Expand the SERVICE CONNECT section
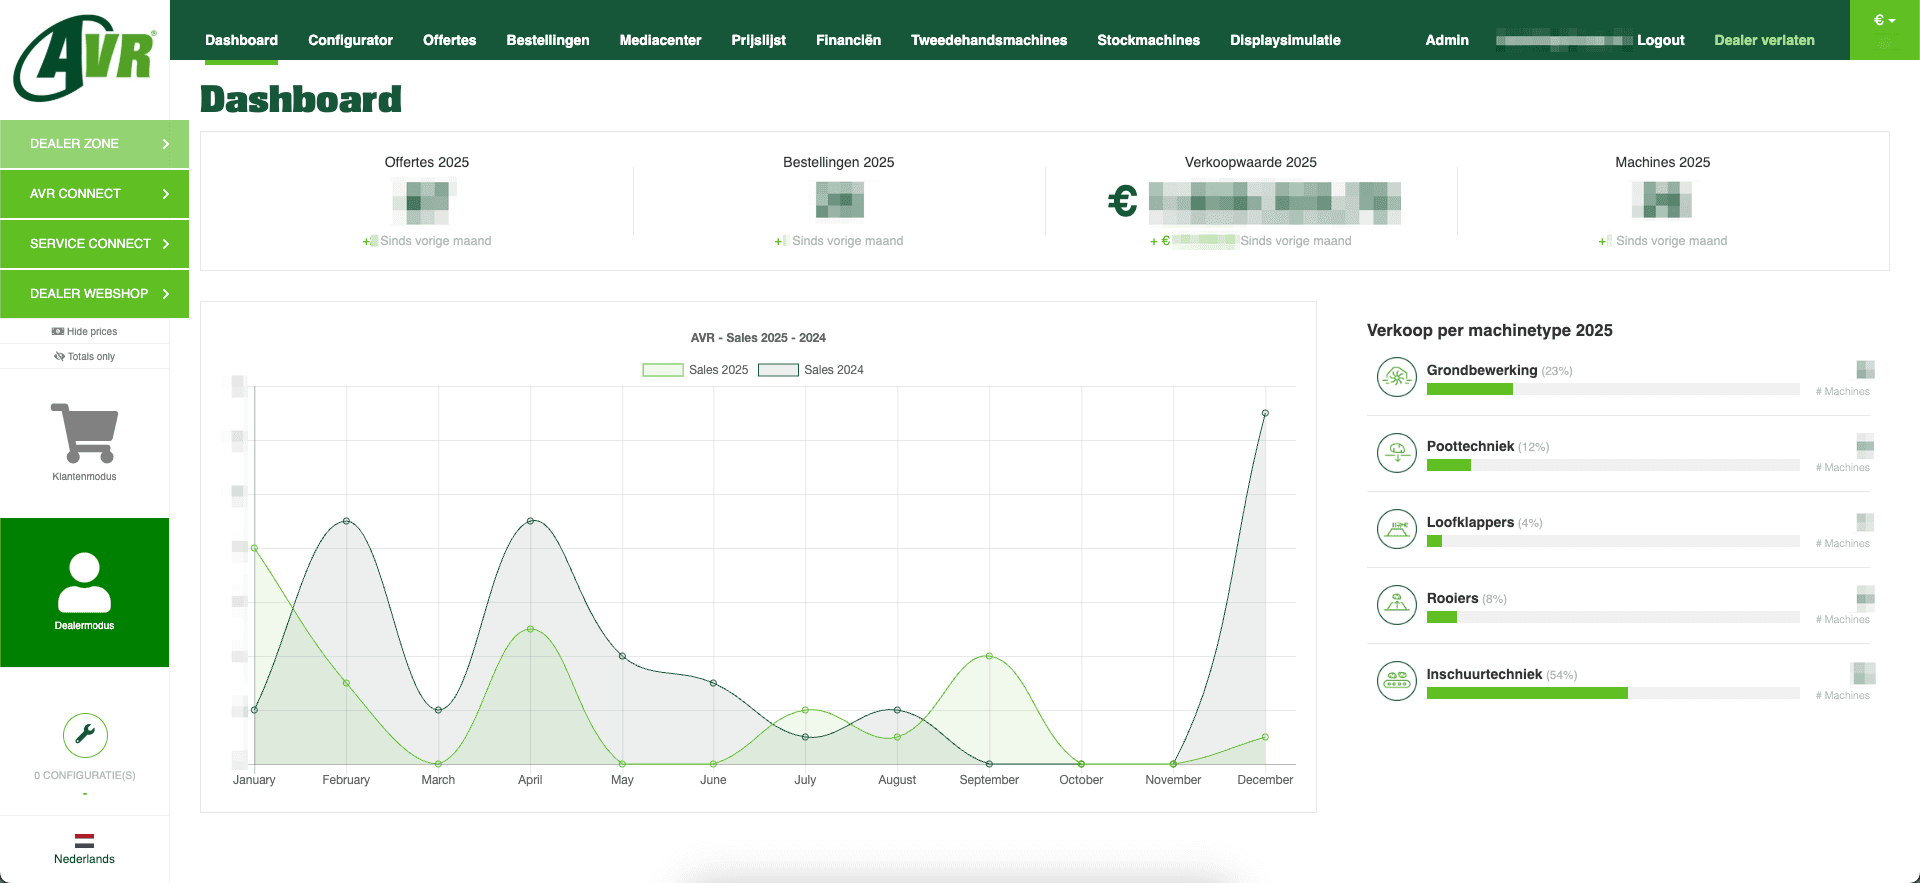 (94, 244)
